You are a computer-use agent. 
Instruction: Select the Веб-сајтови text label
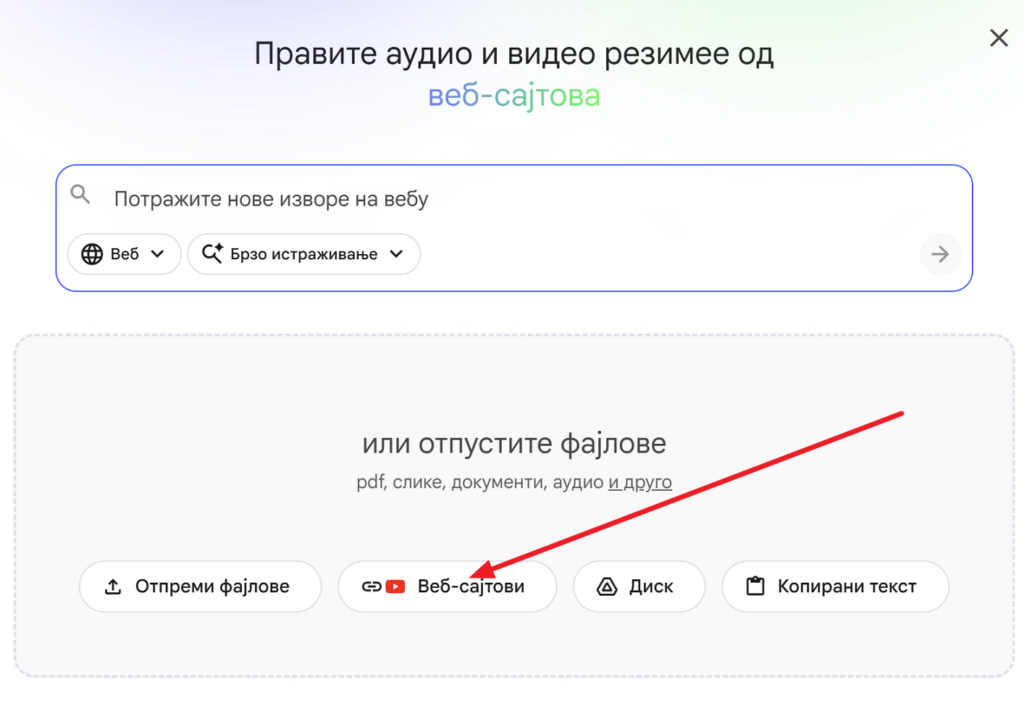(x=470, y=587)
